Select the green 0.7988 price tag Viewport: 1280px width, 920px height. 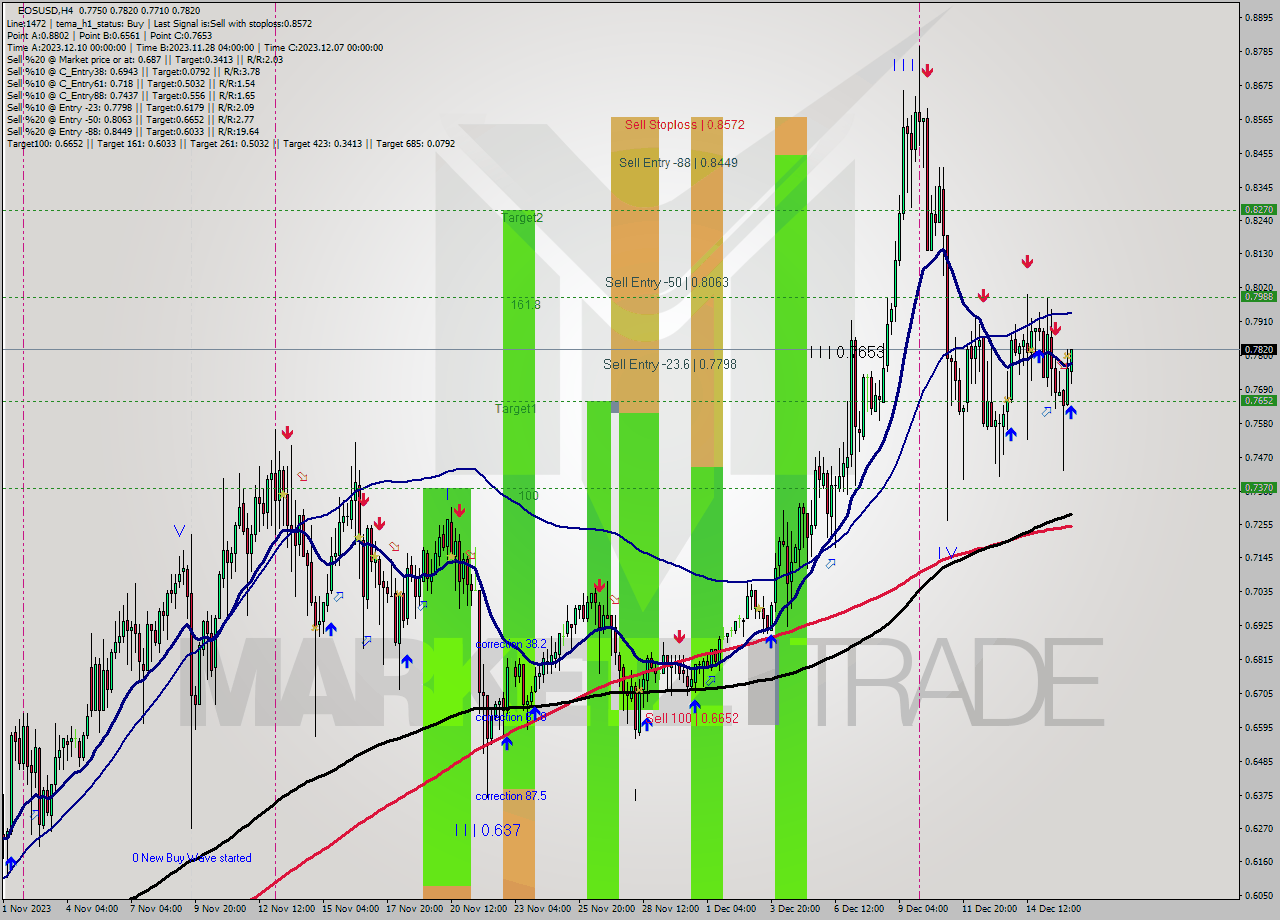pyautogui.click(x=1258, y=296)
